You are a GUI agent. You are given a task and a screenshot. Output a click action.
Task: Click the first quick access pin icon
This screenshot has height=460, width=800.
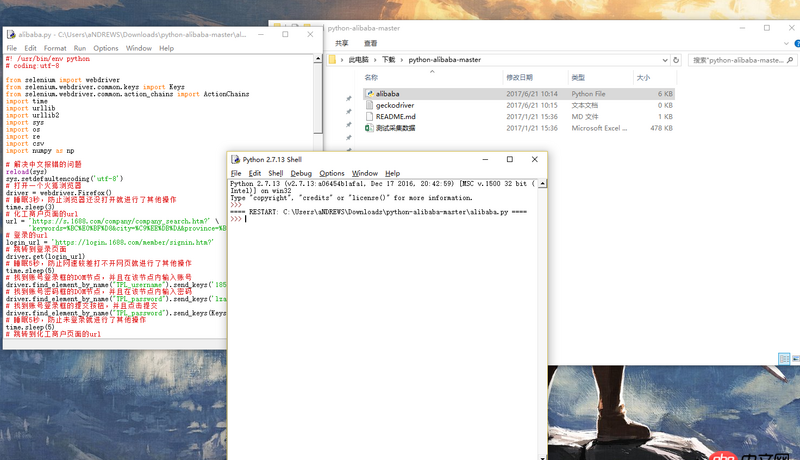(x=348, y=98)
